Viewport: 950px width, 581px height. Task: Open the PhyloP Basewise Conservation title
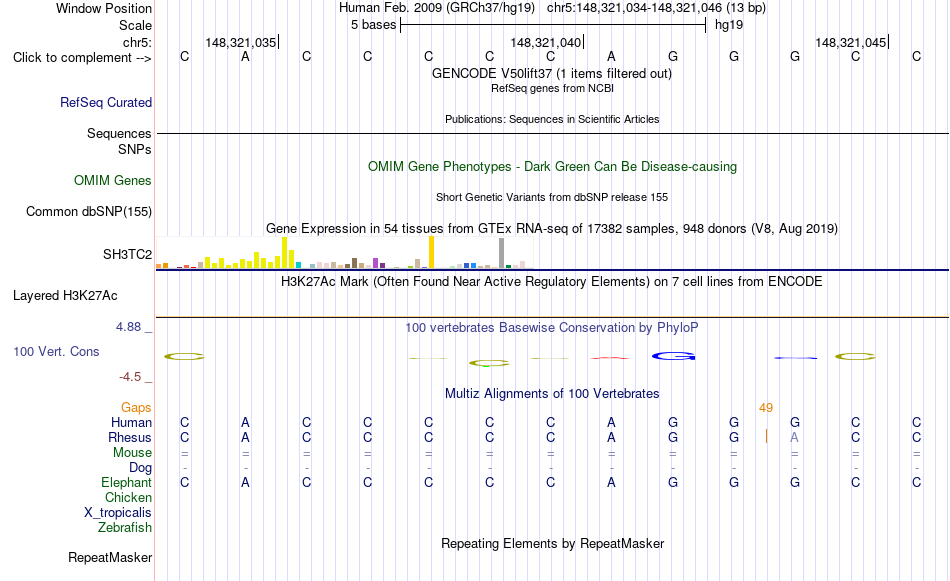click(552, 328)
